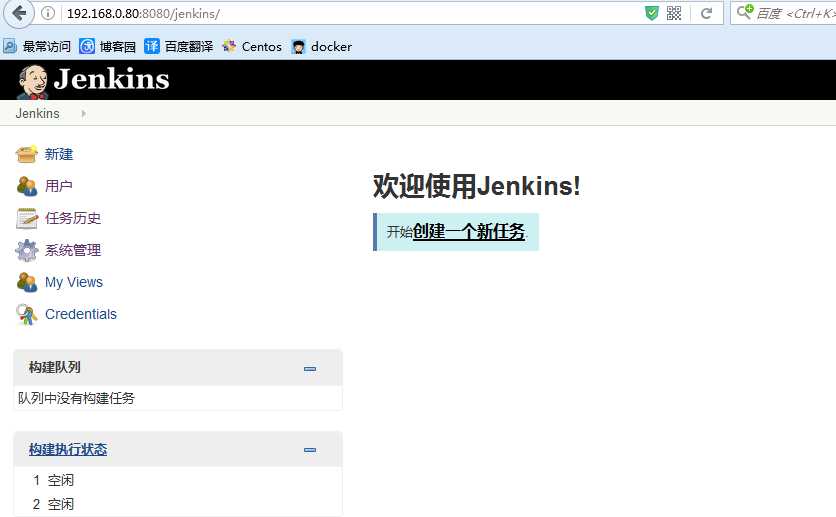
Task: Collapse the 构建执行状态 panel
Action: [x=310, y=450]
